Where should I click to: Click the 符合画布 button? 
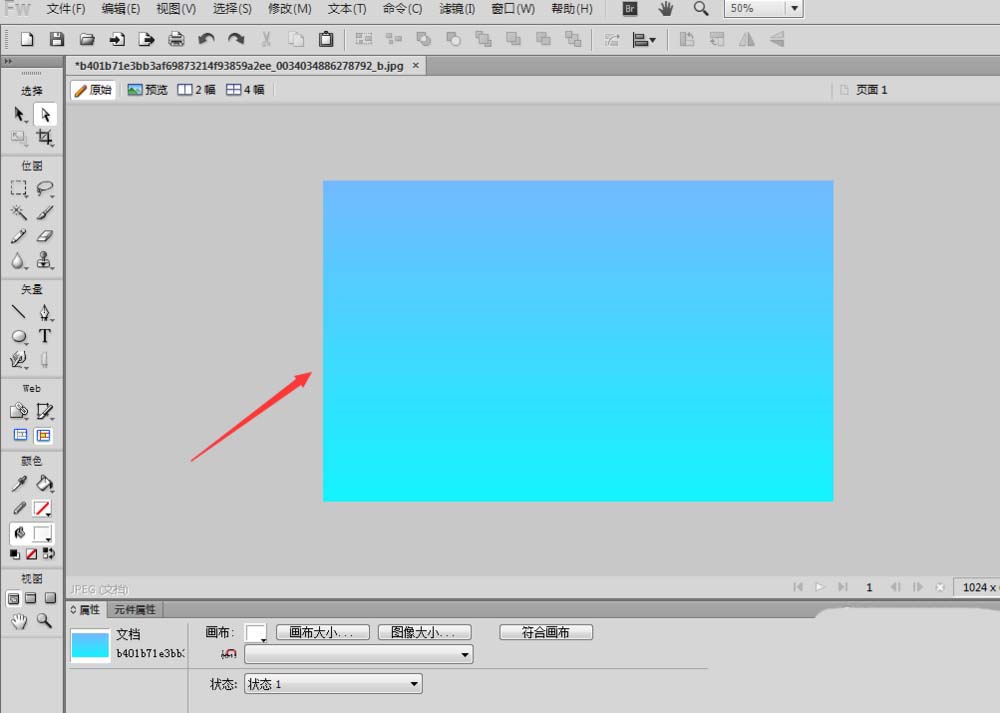(546, 632)
